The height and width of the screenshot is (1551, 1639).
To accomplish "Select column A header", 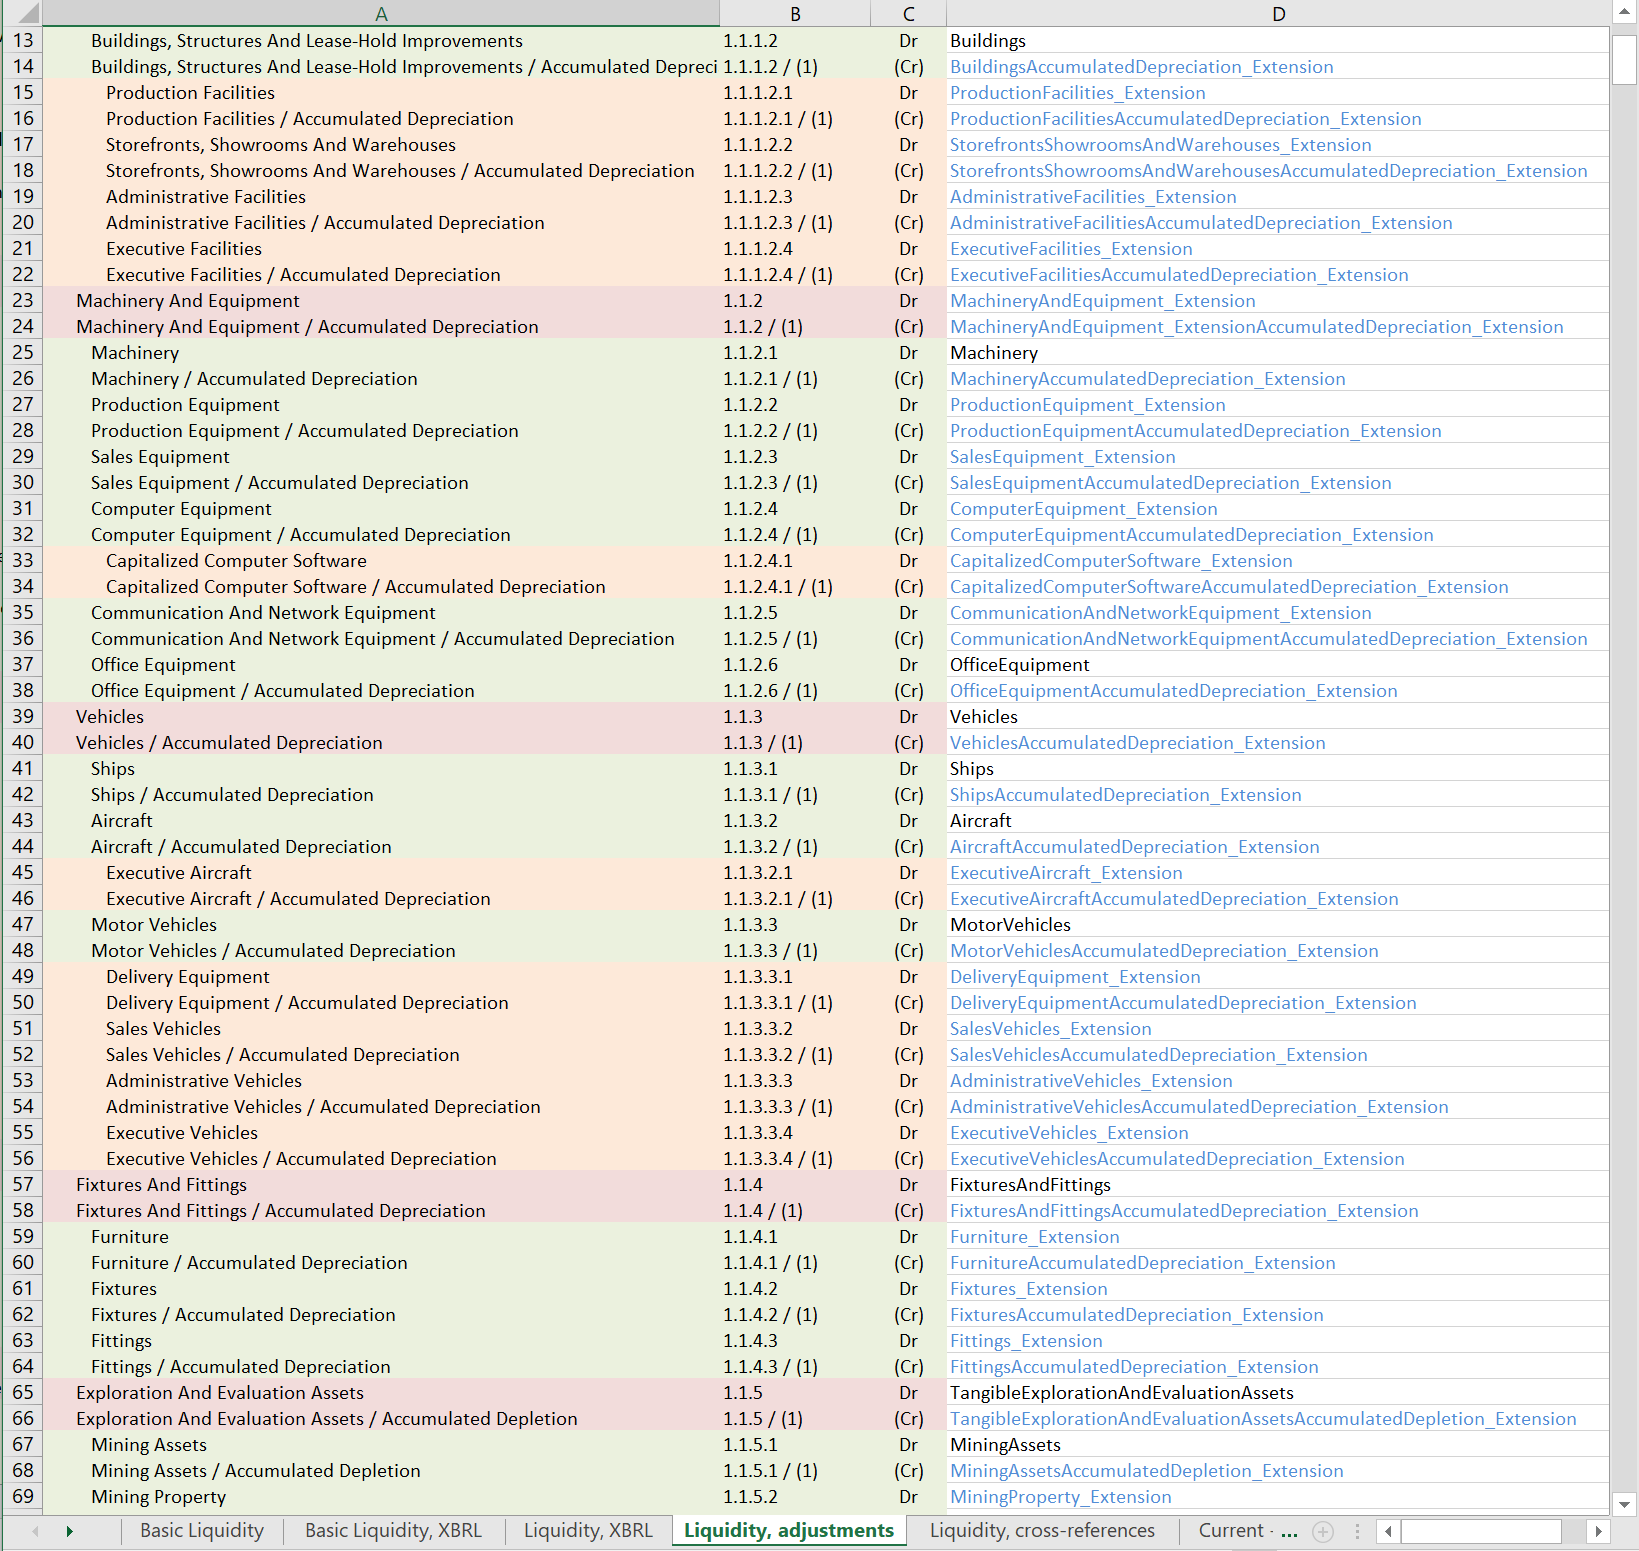I will (x=381, y=14).
